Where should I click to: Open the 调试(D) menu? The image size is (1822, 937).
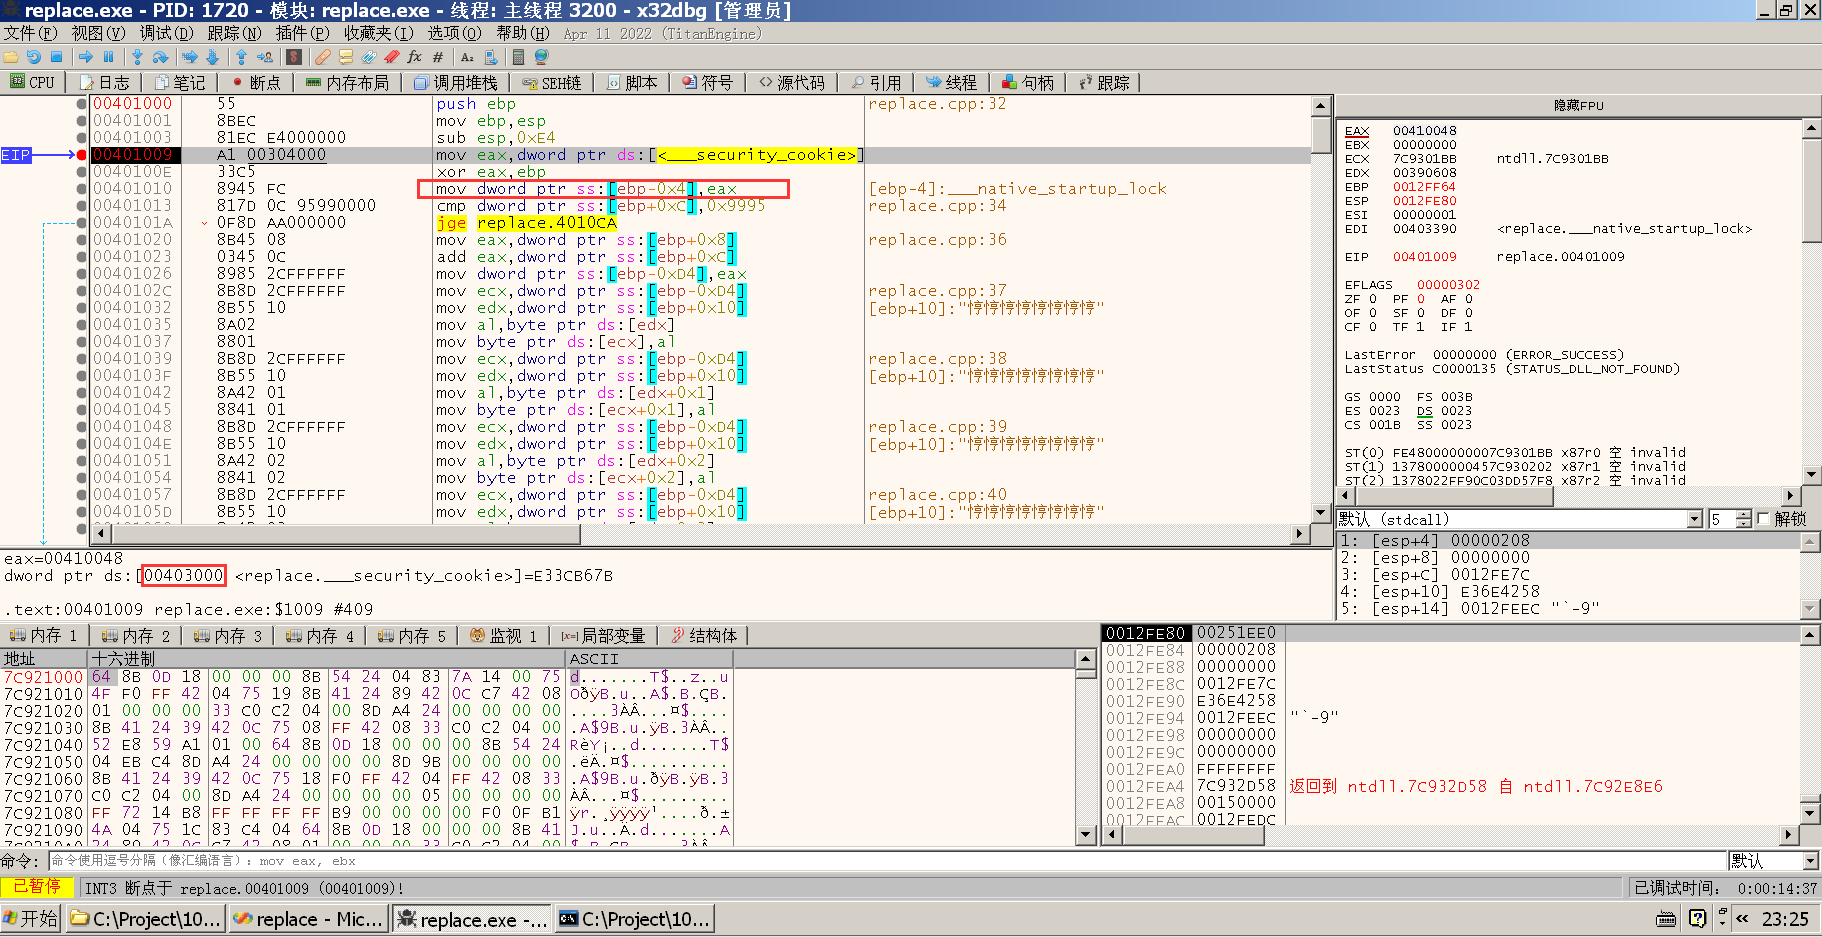point(166,33)
